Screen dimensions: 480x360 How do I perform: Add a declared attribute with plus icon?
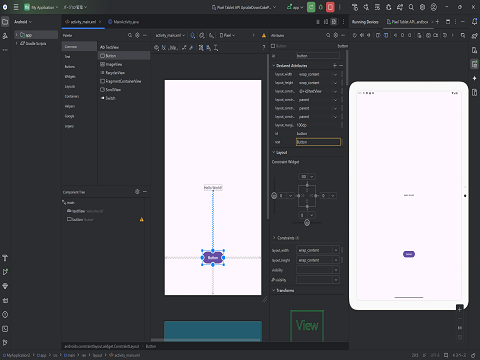335,66
